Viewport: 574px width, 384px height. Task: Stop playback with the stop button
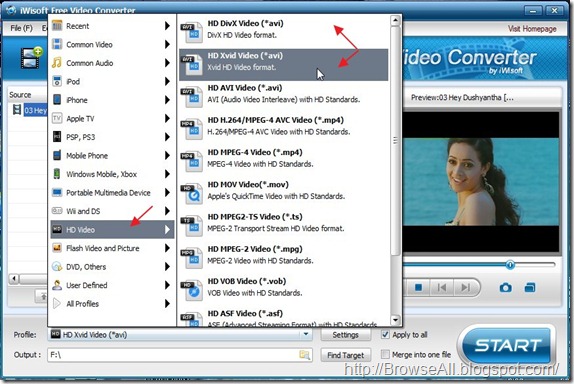pyautogui.click(x=418, y=287)
